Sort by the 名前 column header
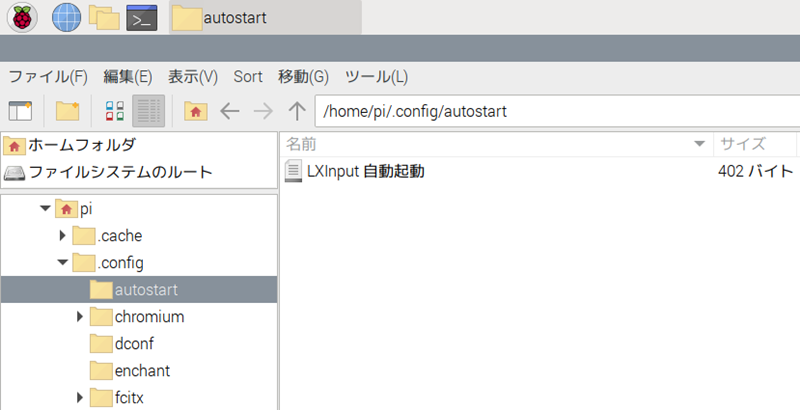The height and width of the screenshot is (410, 800). click(496, 144)
